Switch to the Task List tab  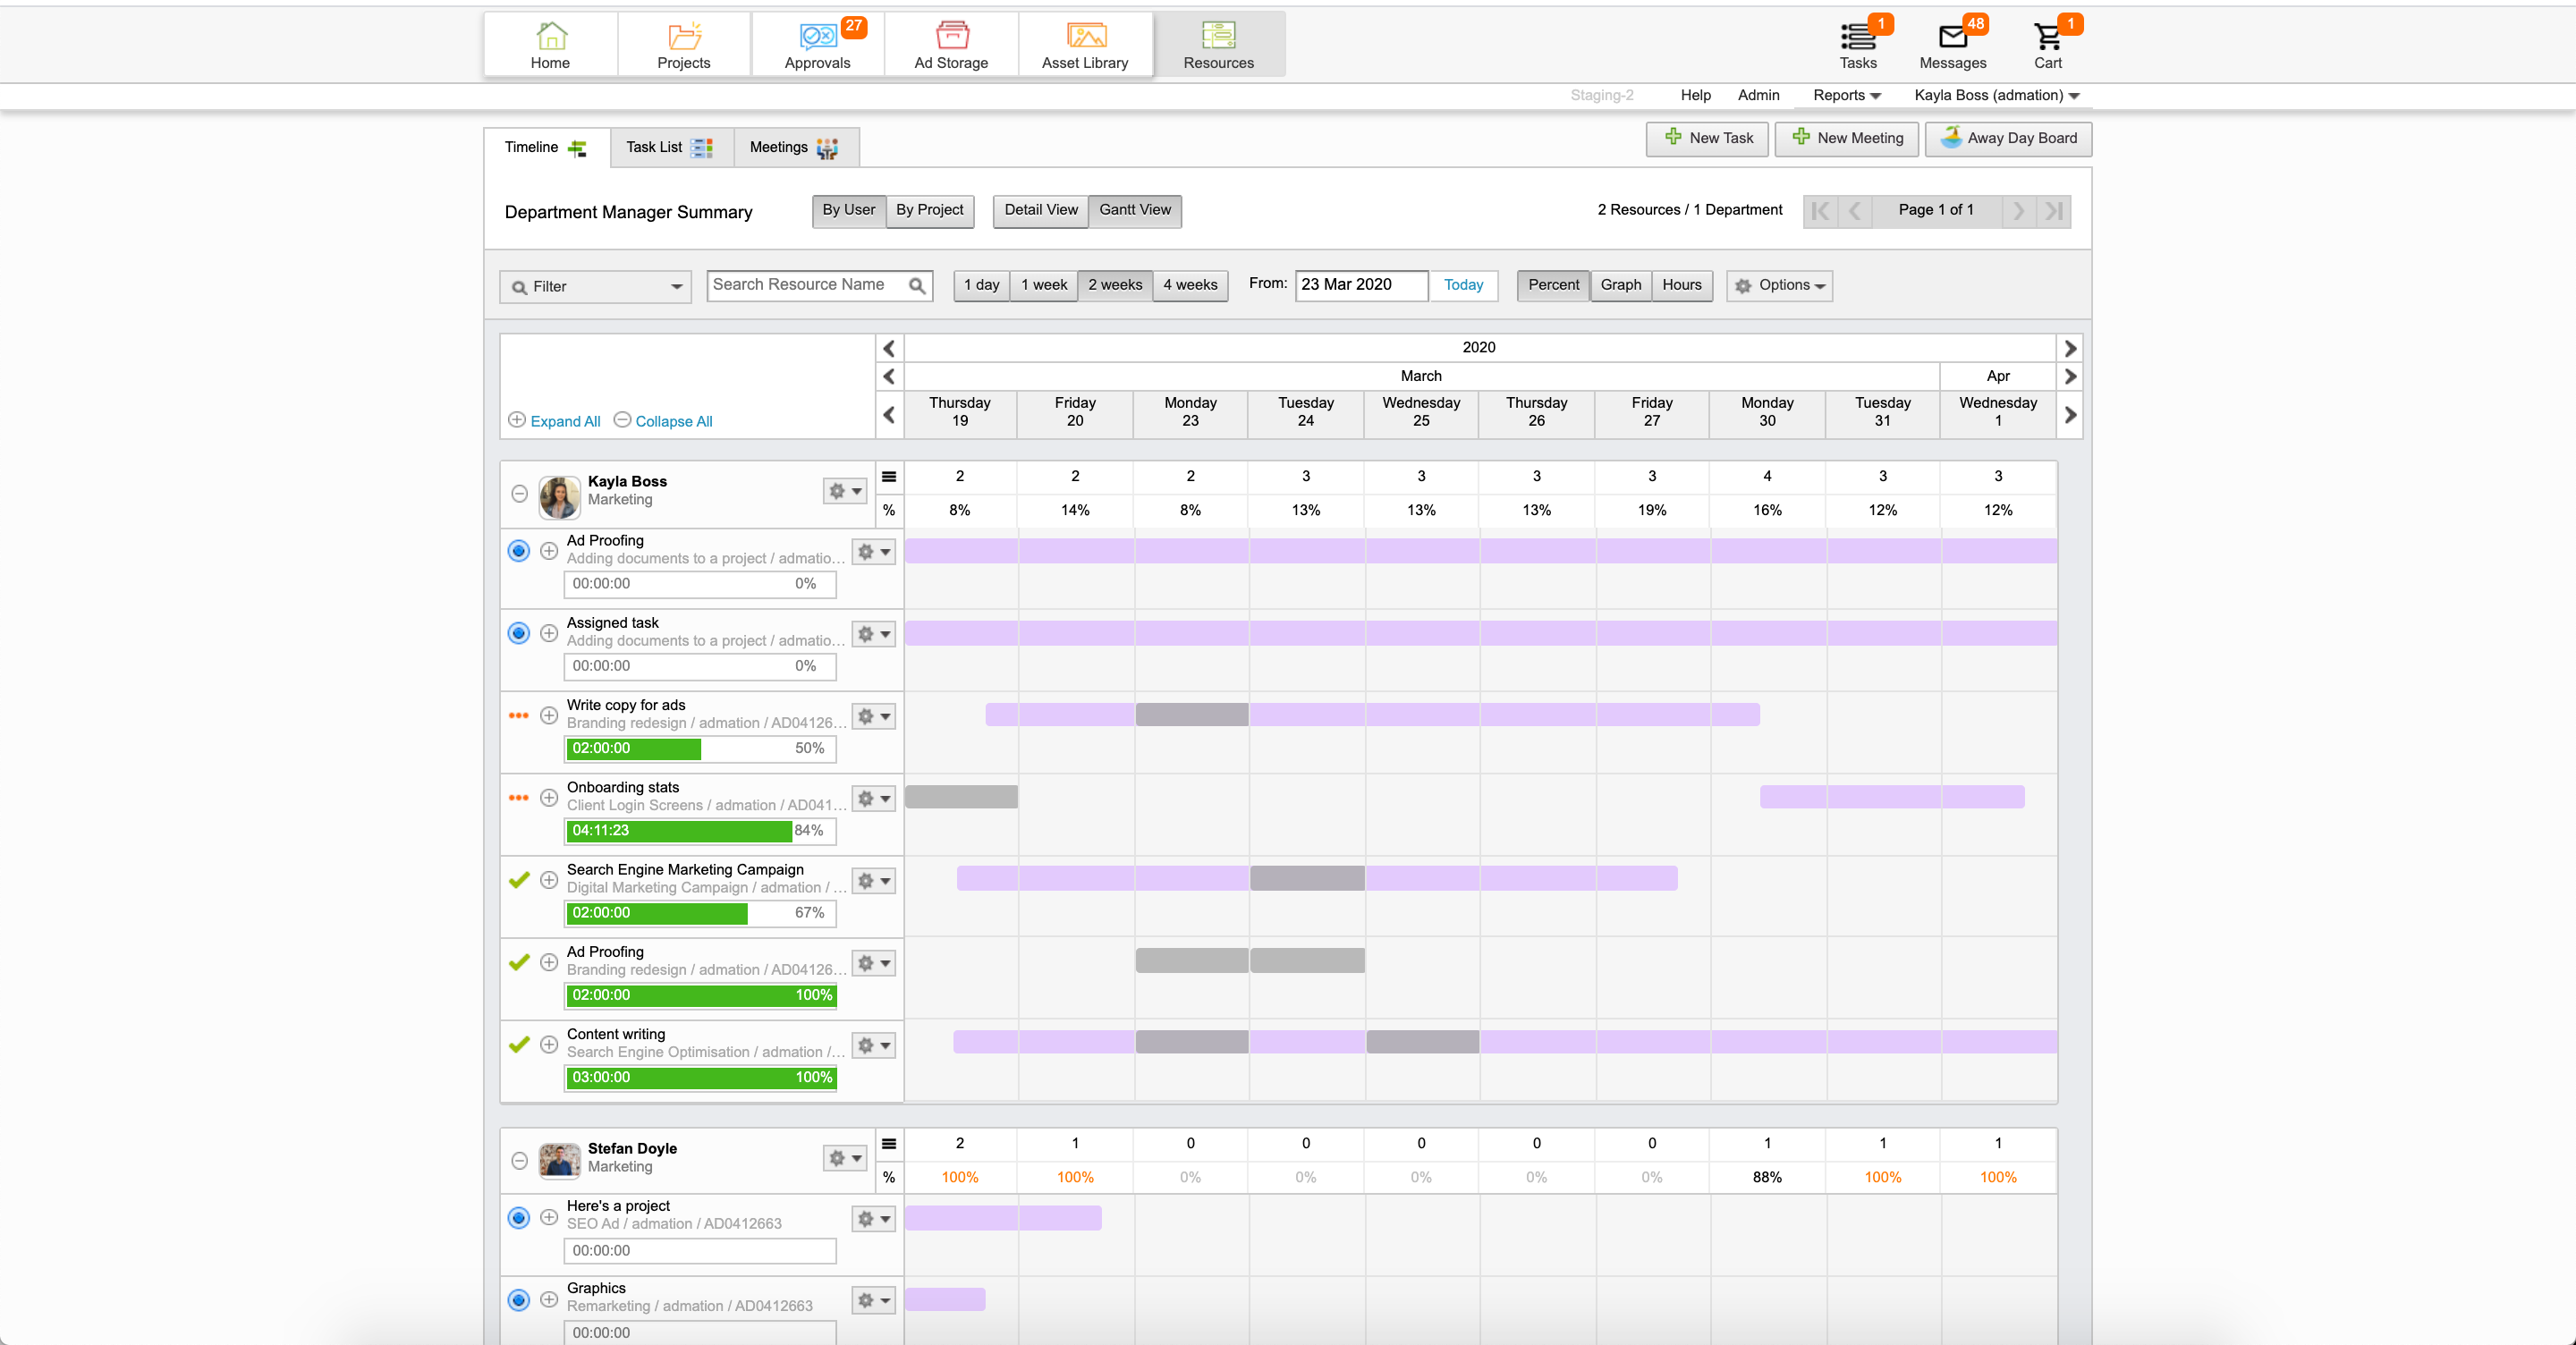click(x=668, y=148)
